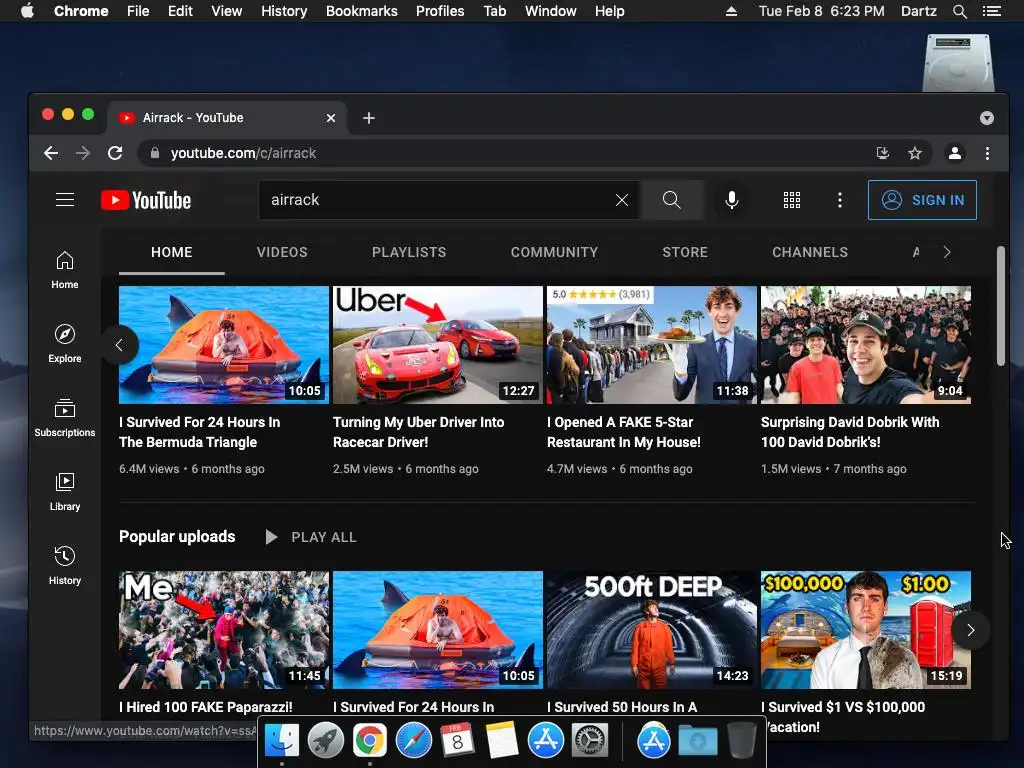Open the History menu in menu bar
The image size is (1024, 768).
click(x=284, y=11)
